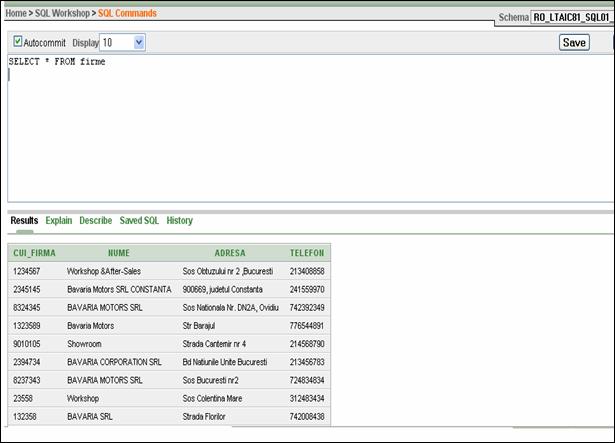
Task: Click the NUME column header
Action: point(119,253)
